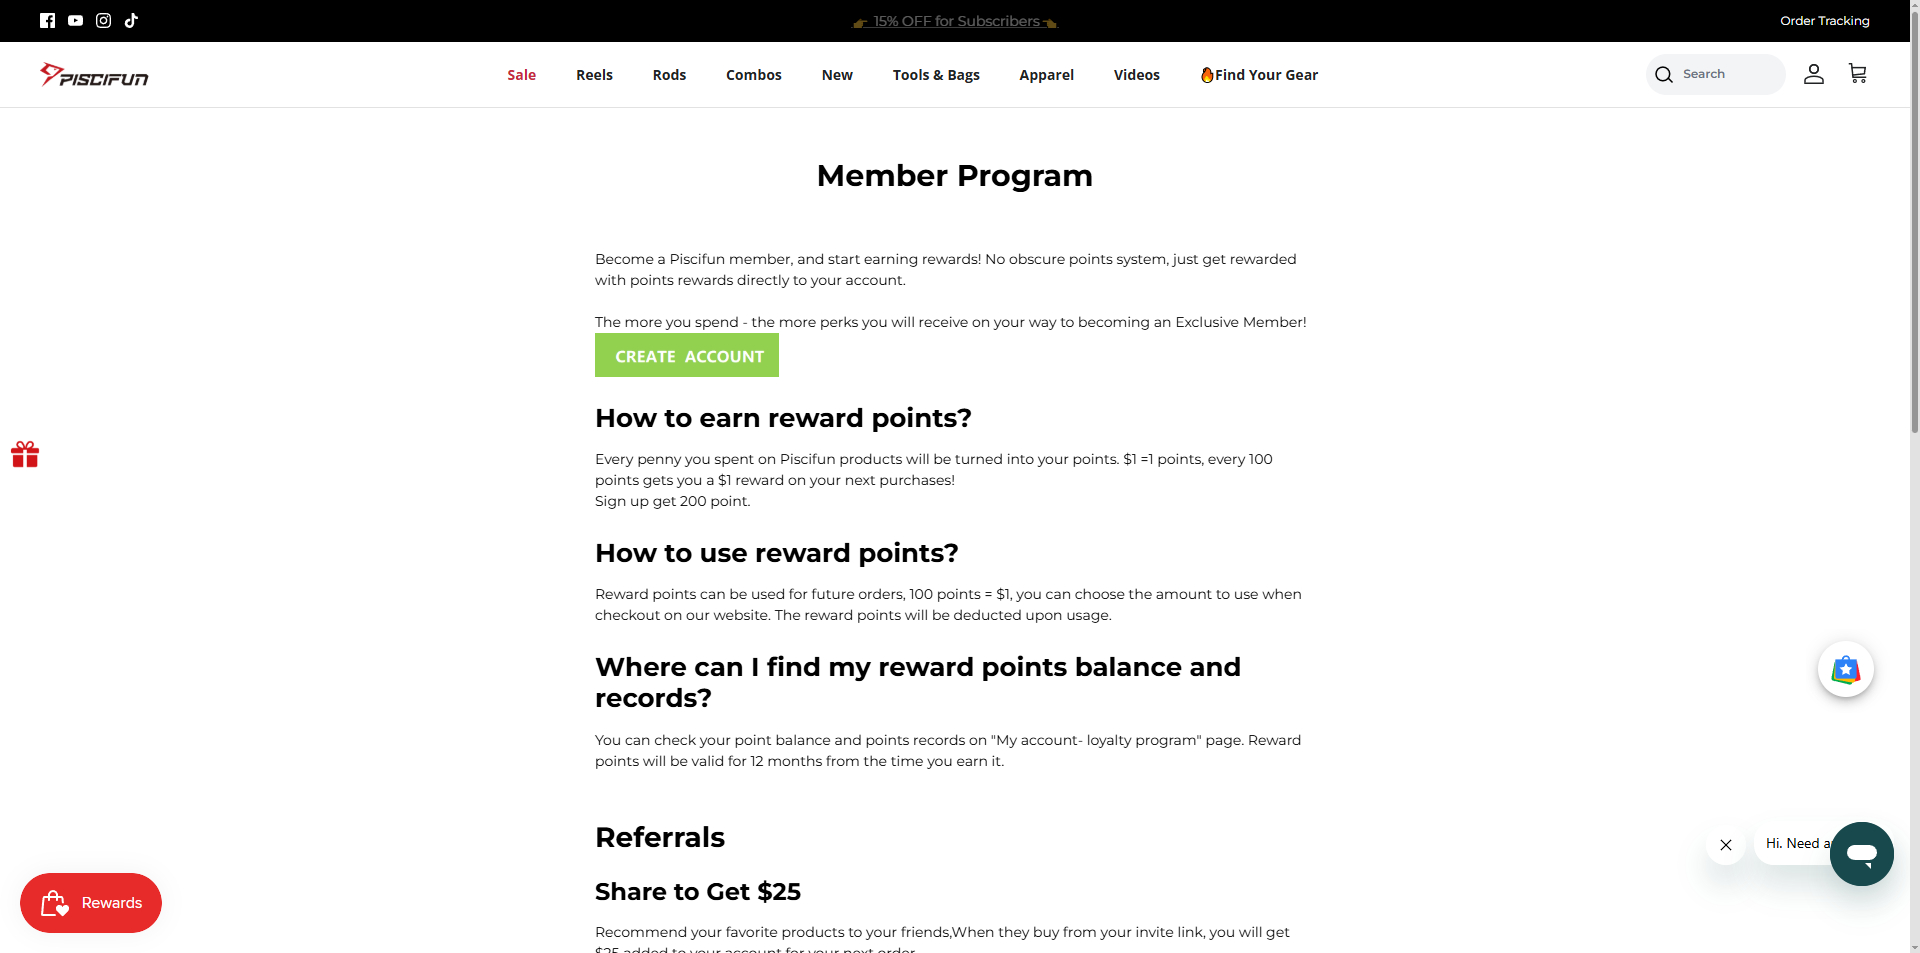Image resolution: width=1920 pixels, height=953 pixels.
Task: Visit the Instagram profile icon
Action: click(103, 21)
